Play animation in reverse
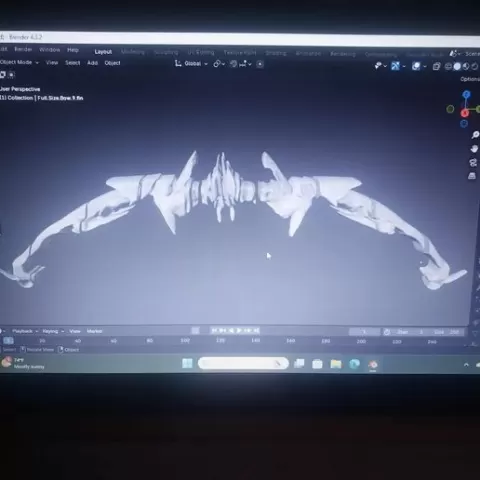This screenshot has height=480, width=480. pos(231,330)
